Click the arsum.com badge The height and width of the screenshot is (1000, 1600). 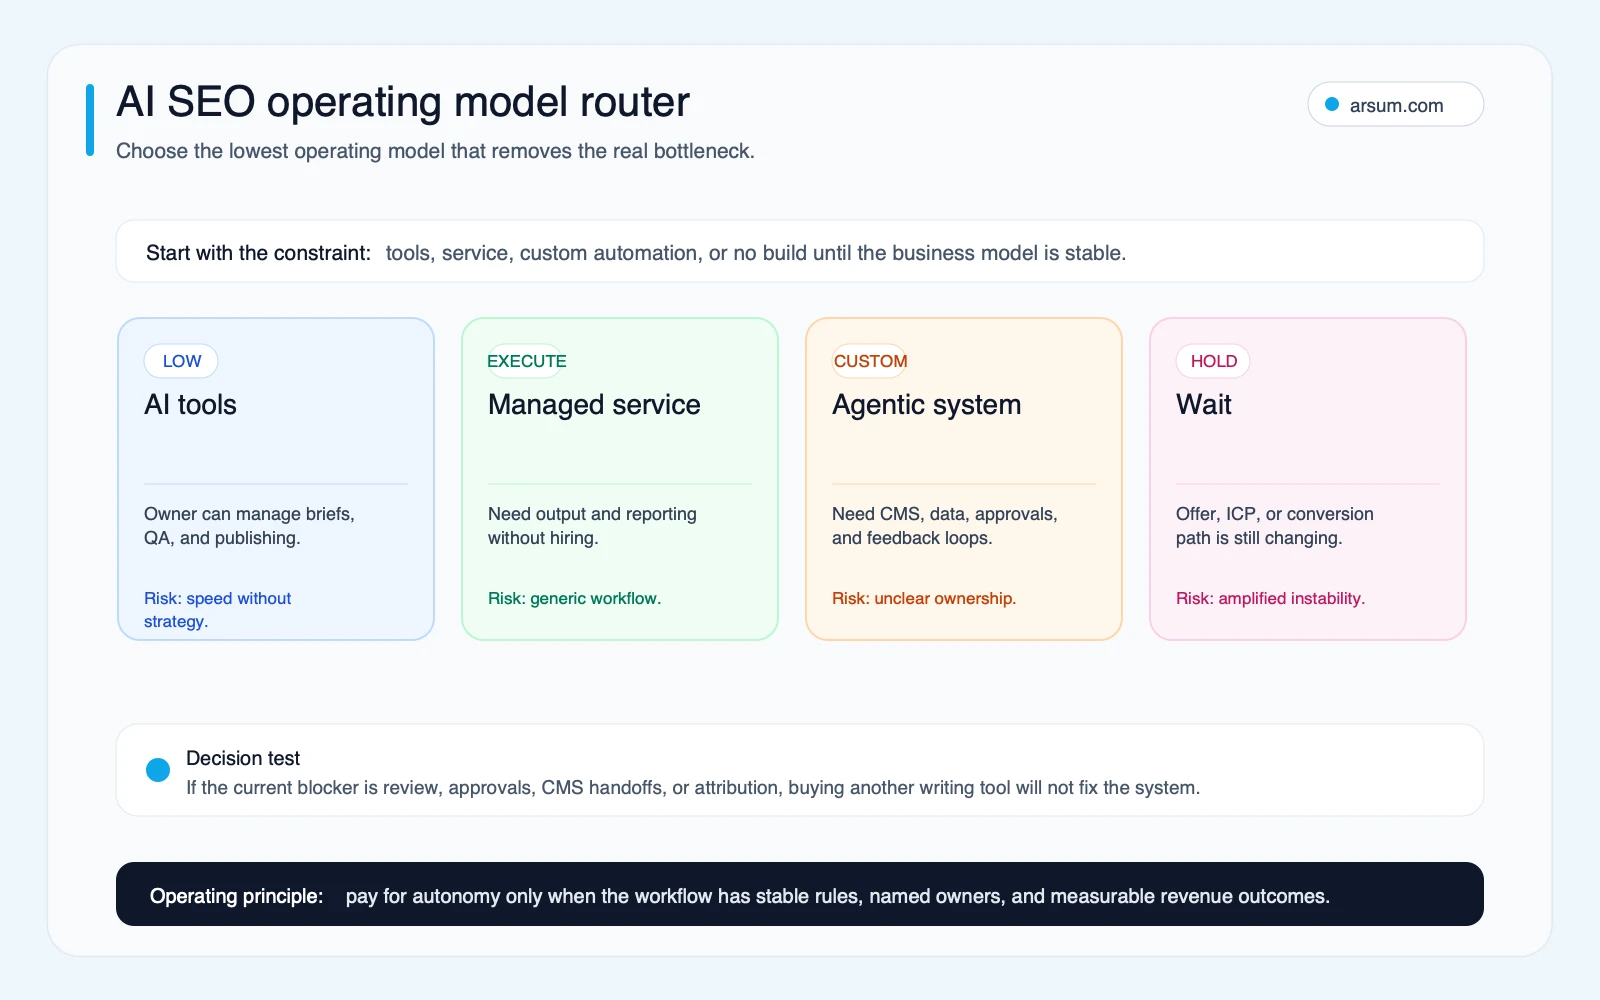[x=1395, y=104]
